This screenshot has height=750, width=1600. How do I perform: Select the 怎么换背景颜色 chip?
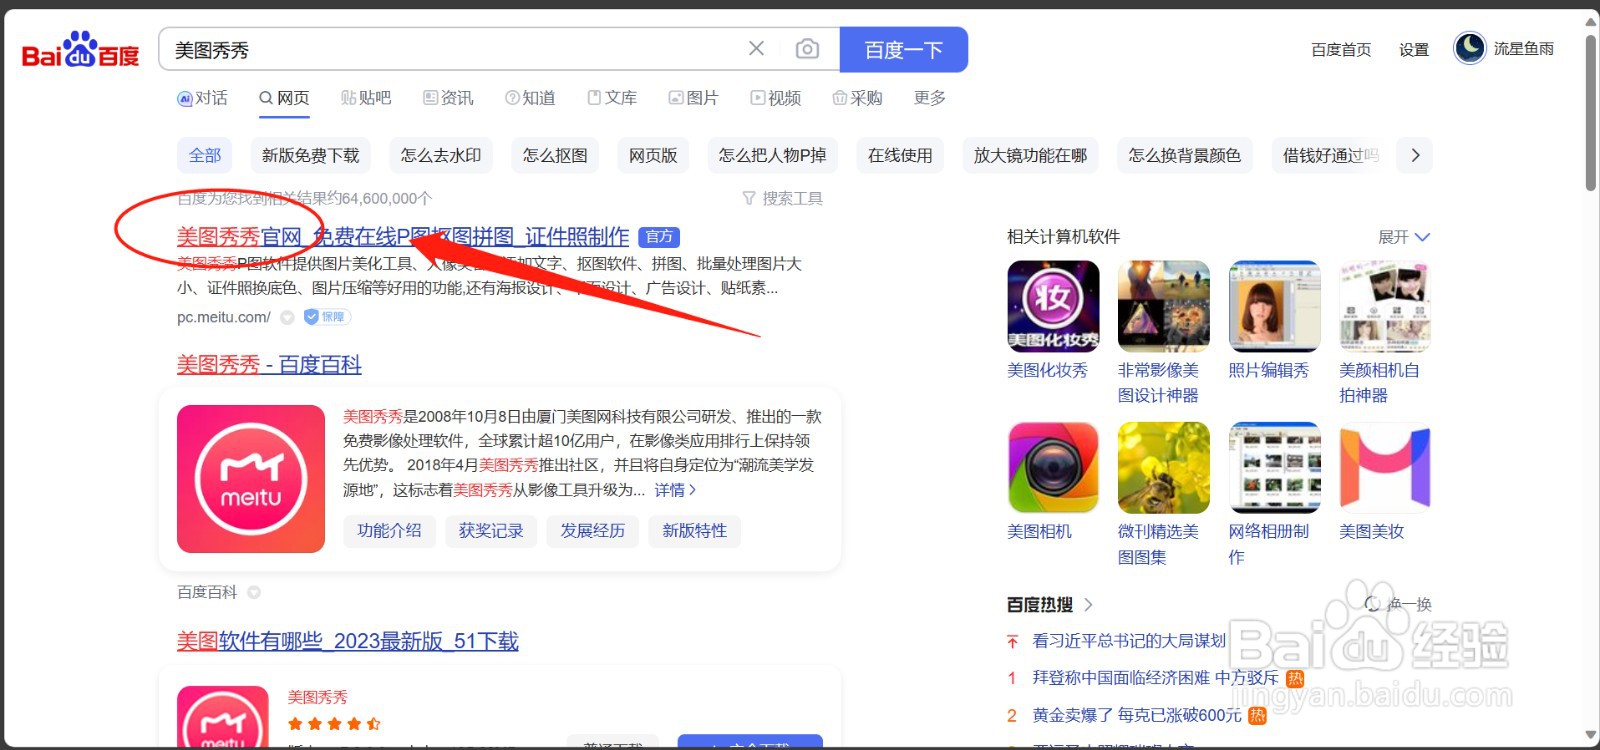pyautogui.click(x=1185, y=155)
